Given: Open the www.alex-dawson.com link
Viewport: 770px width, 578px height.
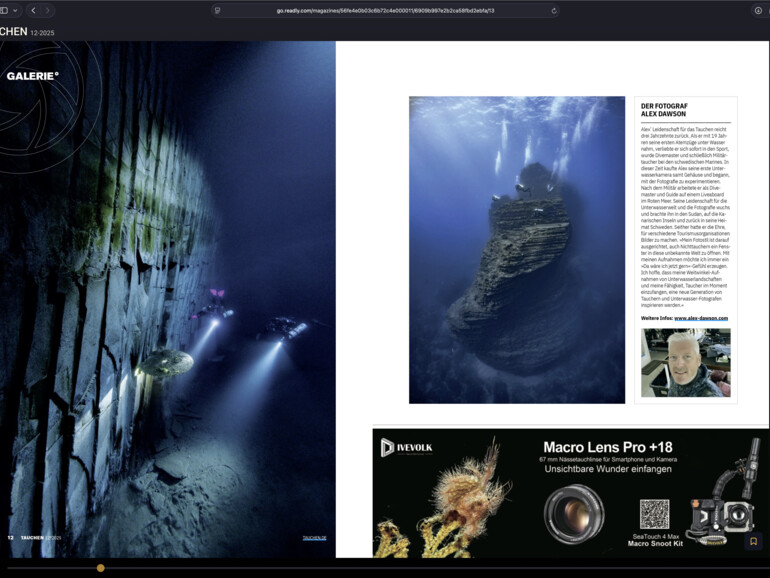Looking at the screenshot, I should (x=700, y=318).
